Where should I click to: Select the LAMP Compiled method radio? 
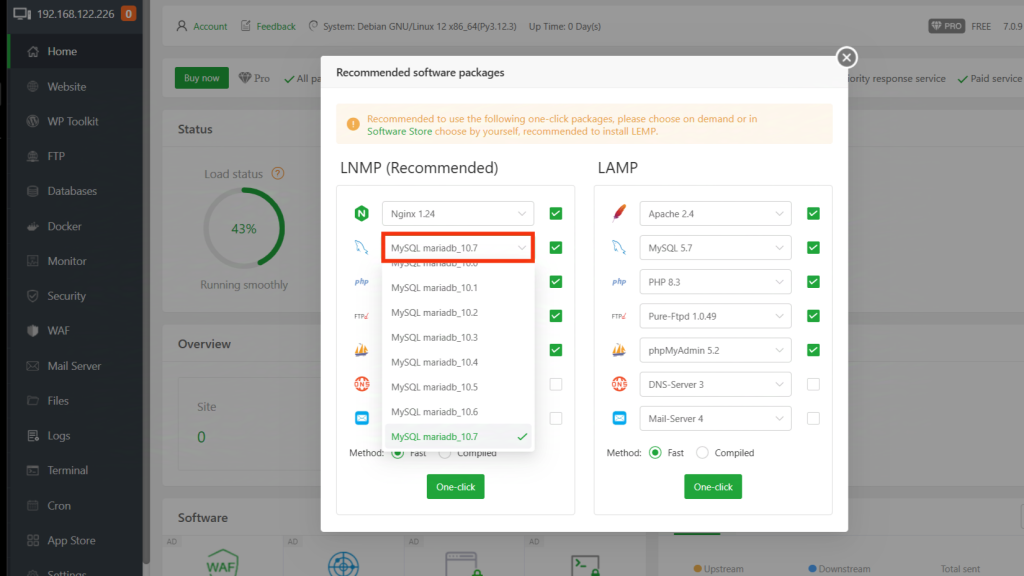[702, 453]
